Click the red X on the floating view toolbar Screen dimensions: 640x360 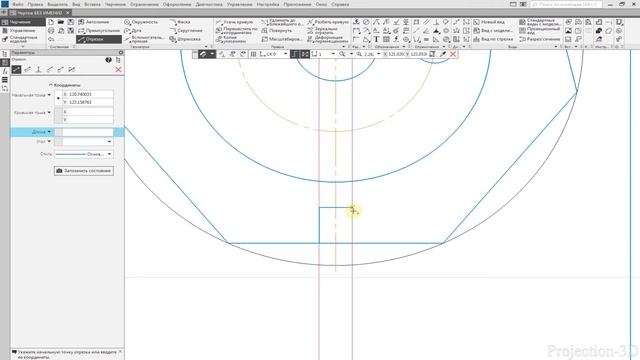[x=453, y=54]
